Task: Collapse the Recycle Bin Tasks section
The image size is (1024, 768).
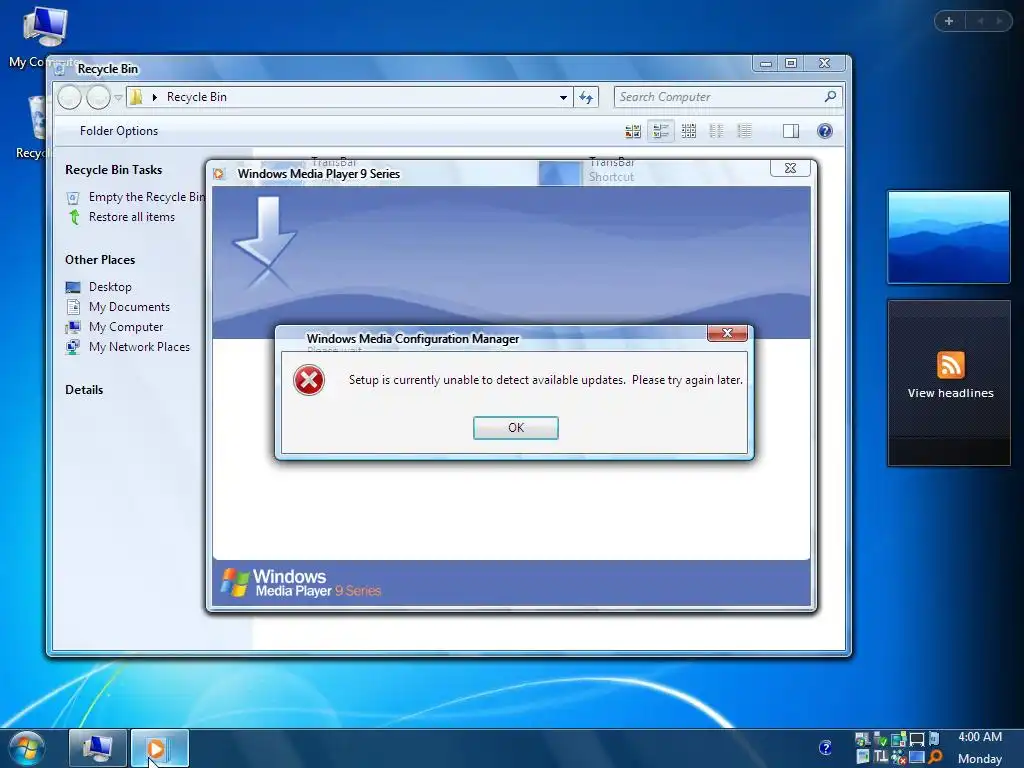Action: point(114,170)
